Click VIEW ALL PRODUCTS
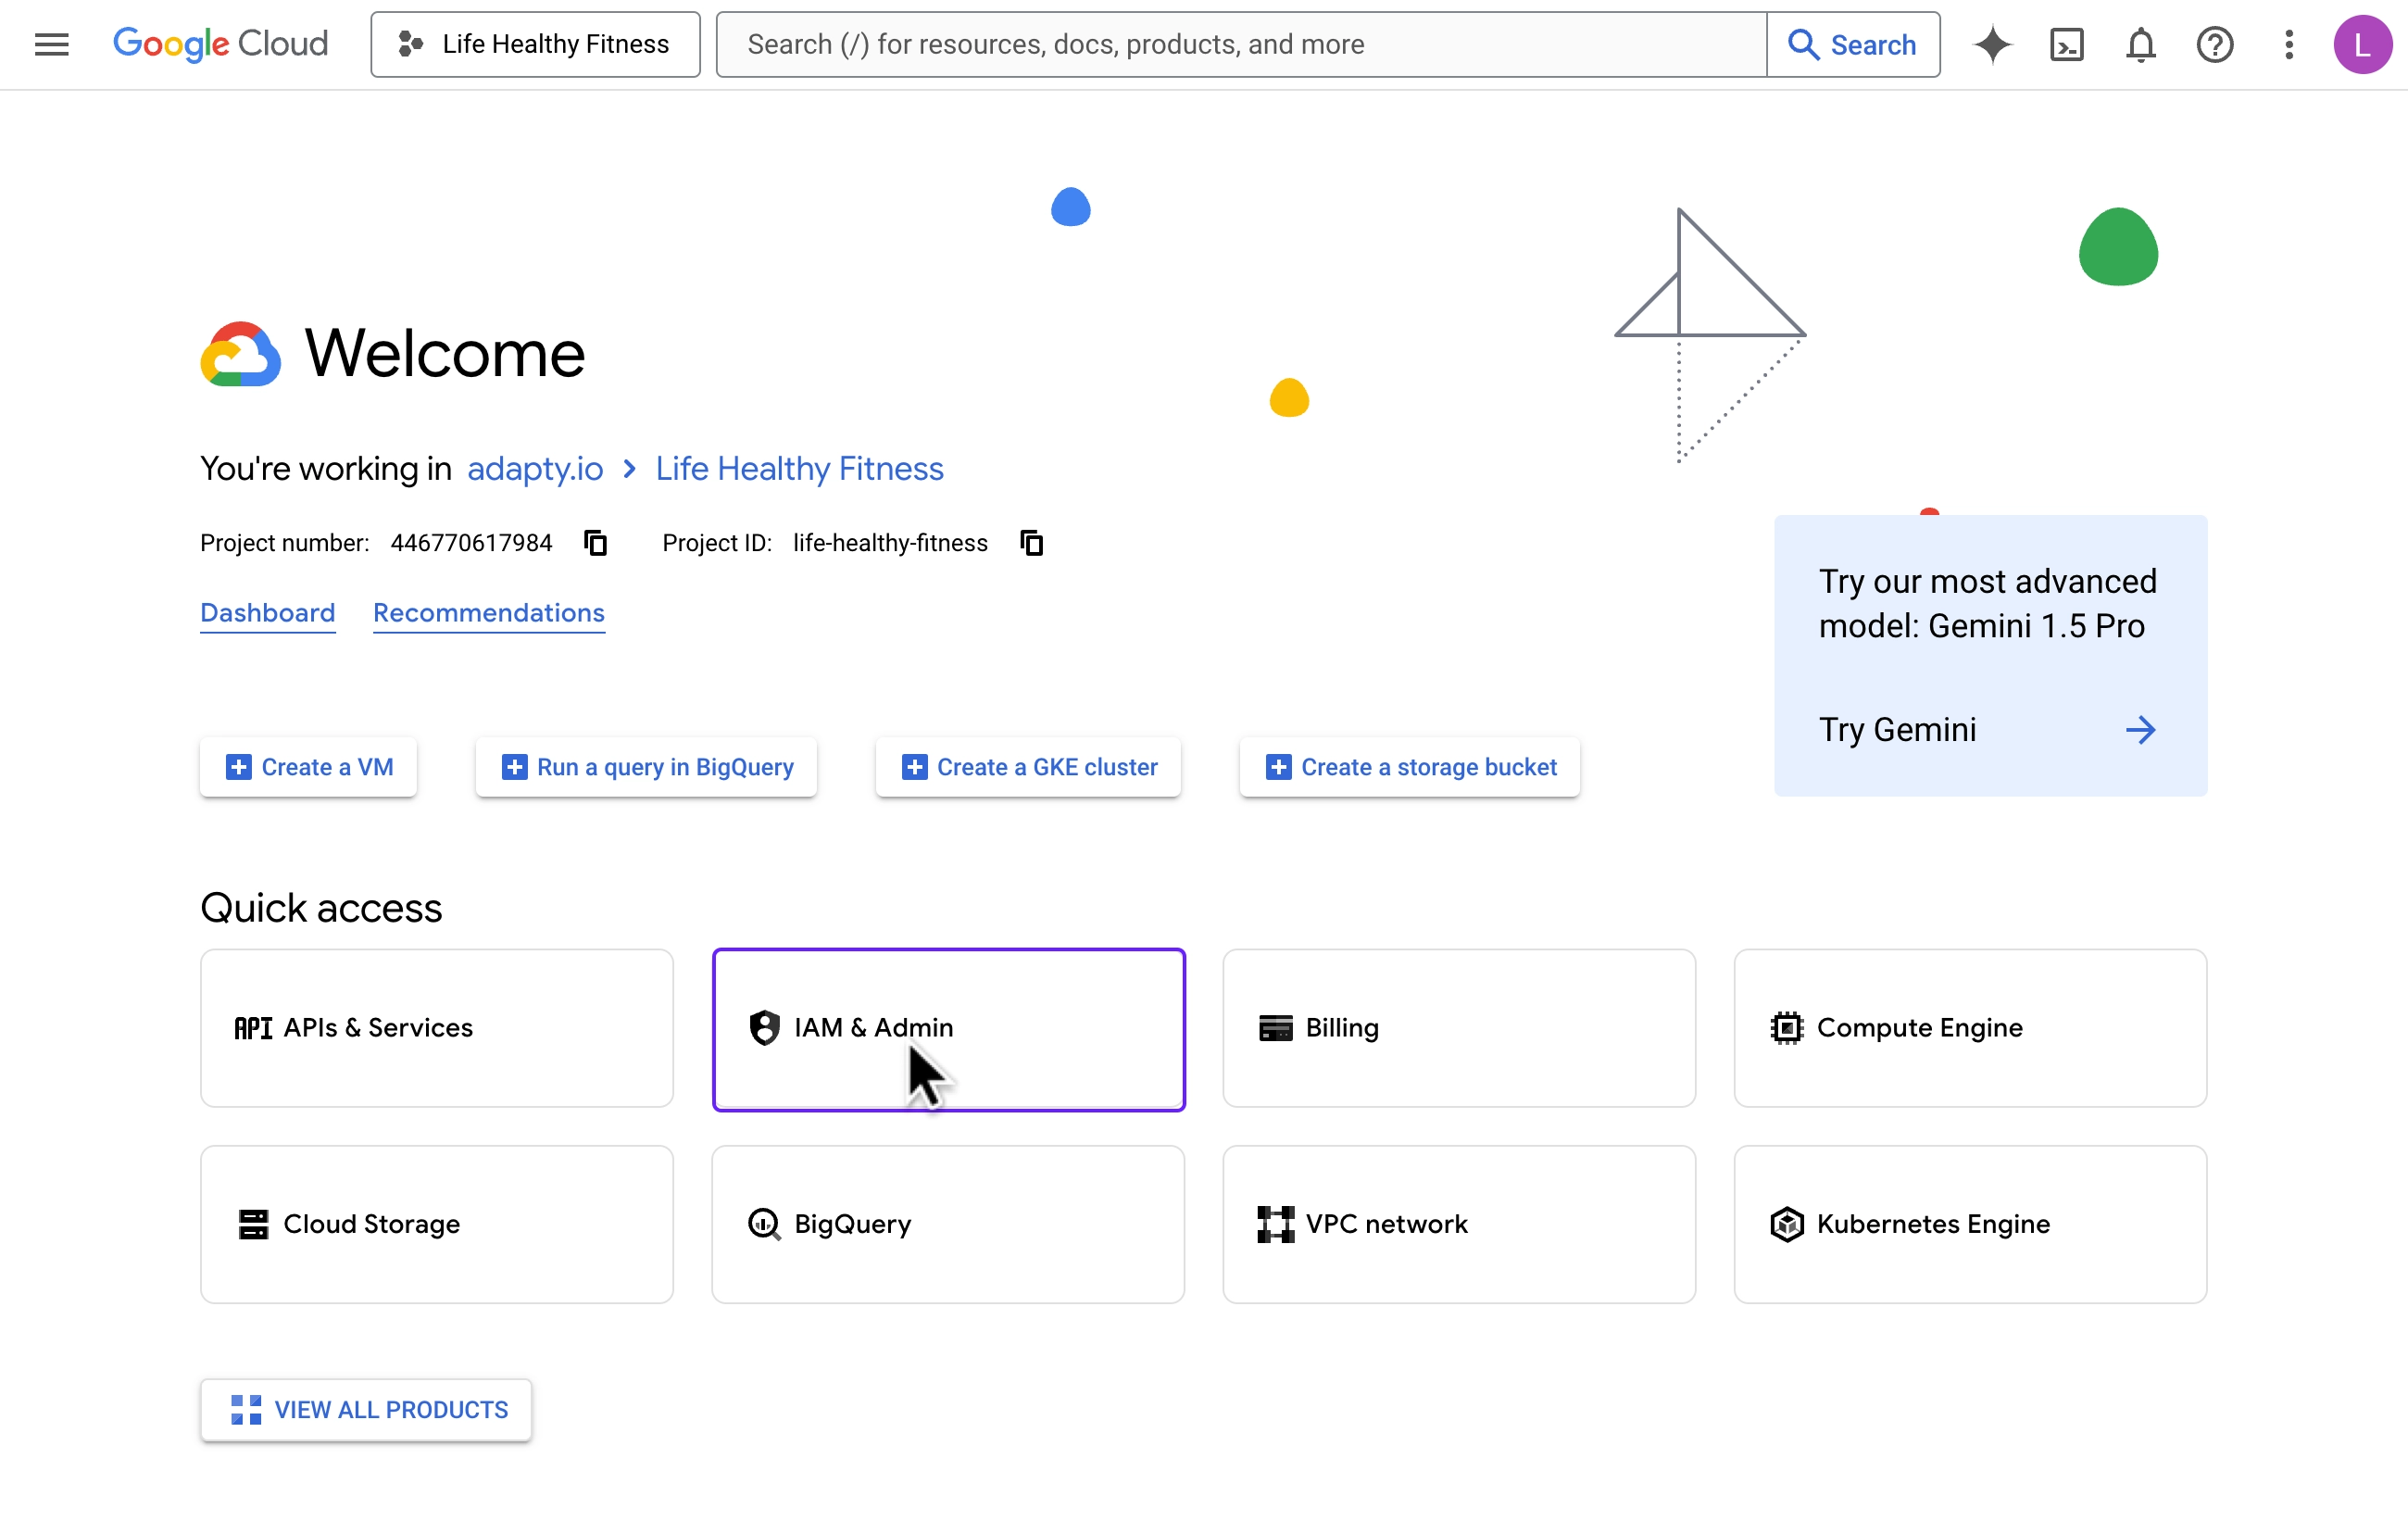Image resolution: width=2408 pixels, height=1533 pixels. tap(366, 1410)
